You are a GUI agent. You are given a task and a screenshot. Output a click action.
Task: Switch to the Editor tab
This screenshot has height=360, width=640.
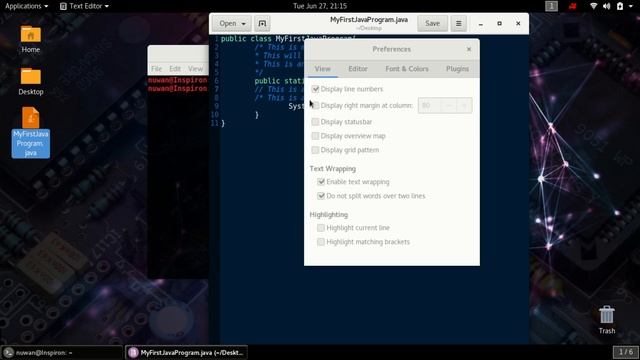(358, 69)
